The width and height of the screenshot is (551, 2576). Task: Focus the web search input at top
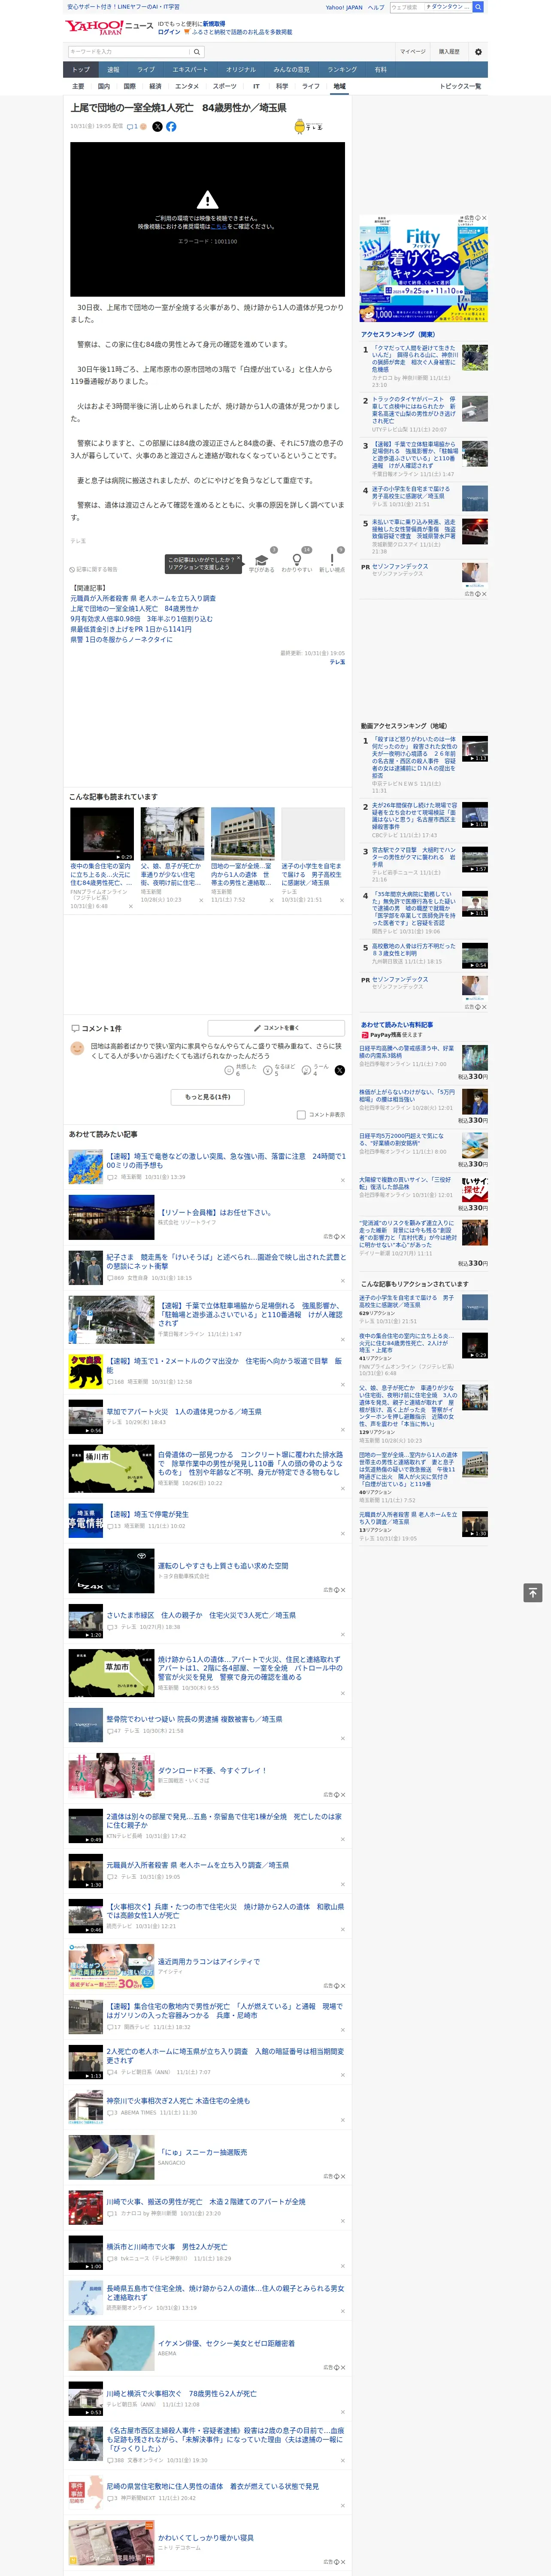406,7
